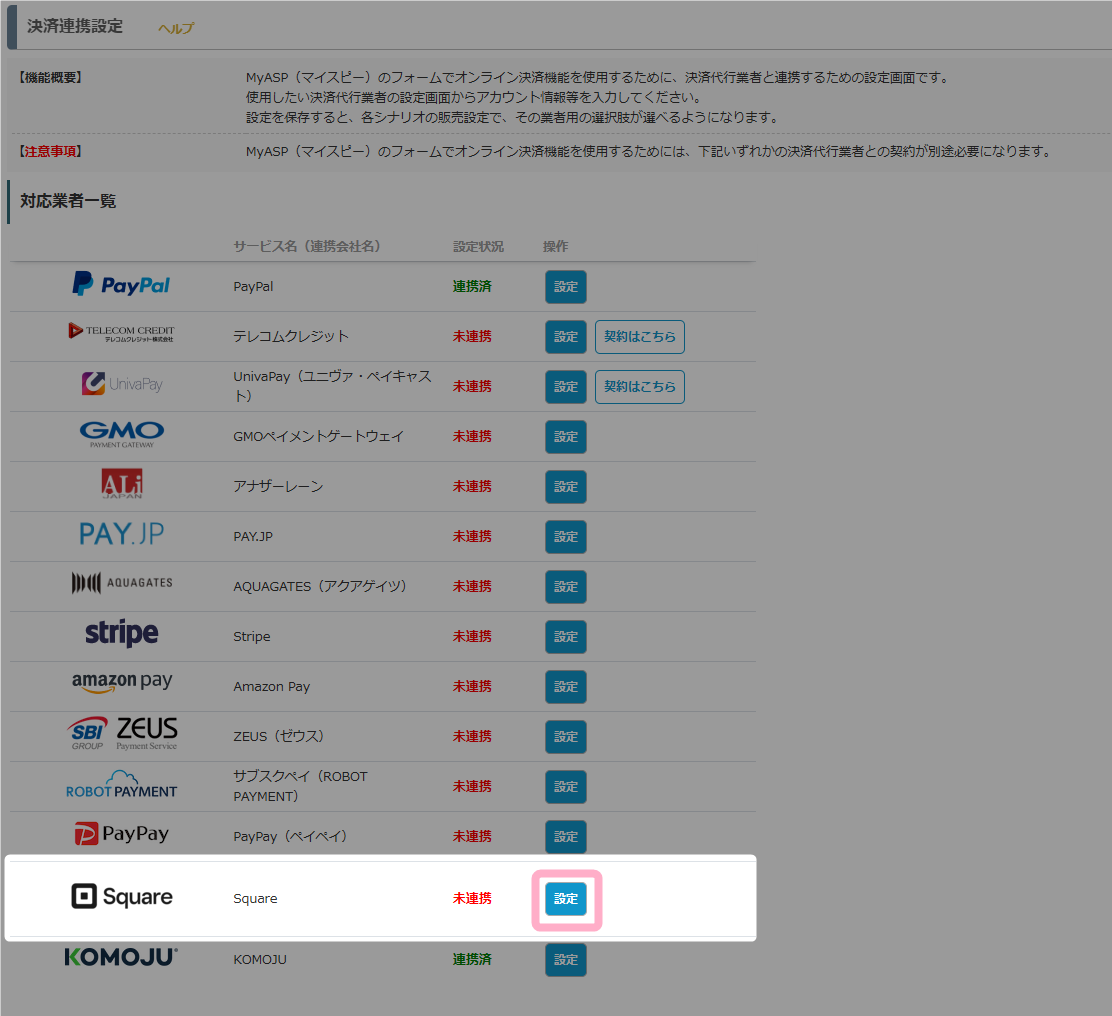Click the Square logo
This screenshot has height=1016, width=1112.
(x=121, y=897)
